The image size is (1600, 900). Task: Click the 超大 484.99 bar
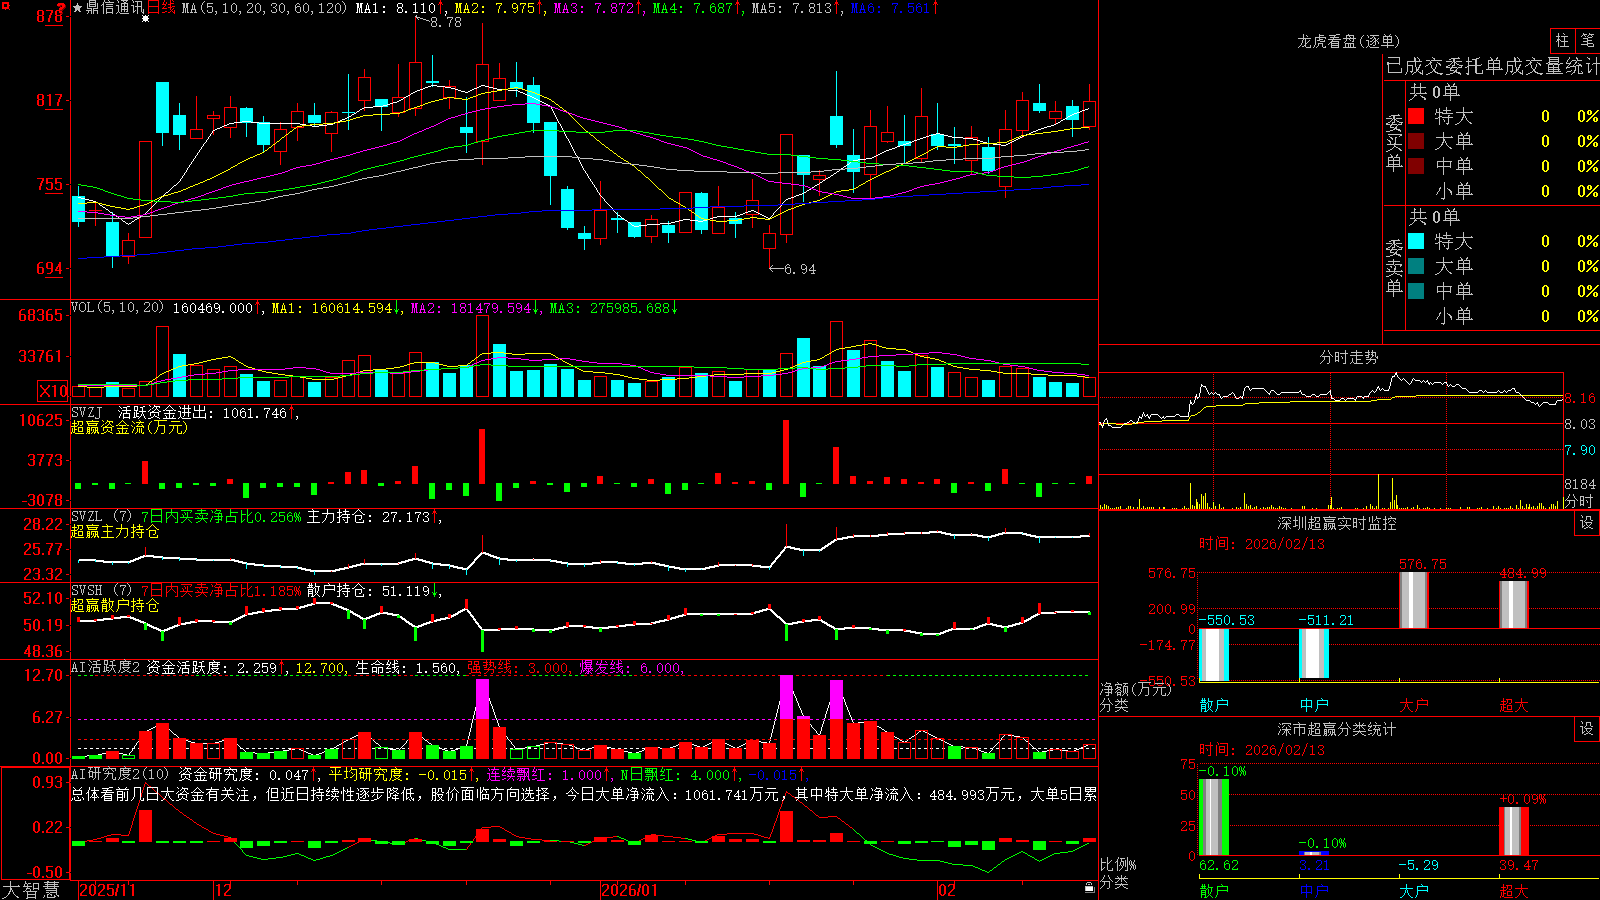tap(1513, 604)
